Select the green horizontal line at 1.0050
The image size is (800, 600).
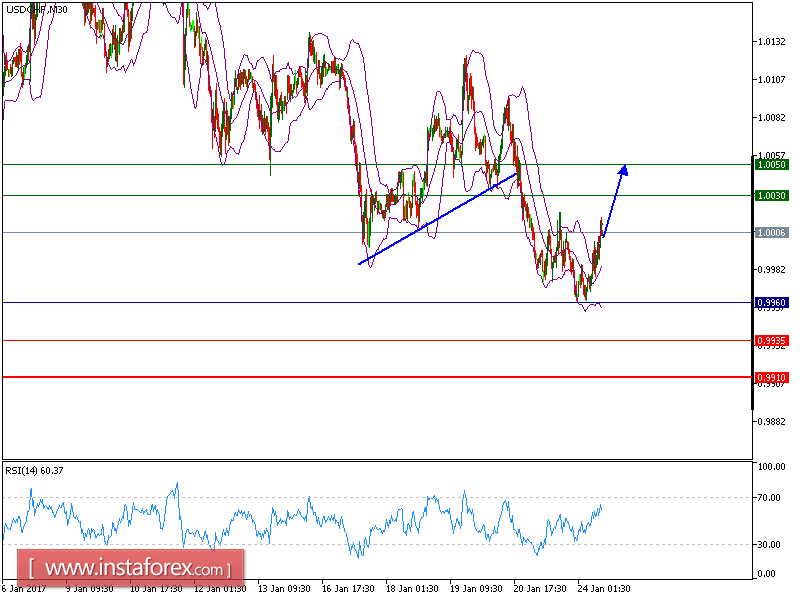[x=378, y=165]
